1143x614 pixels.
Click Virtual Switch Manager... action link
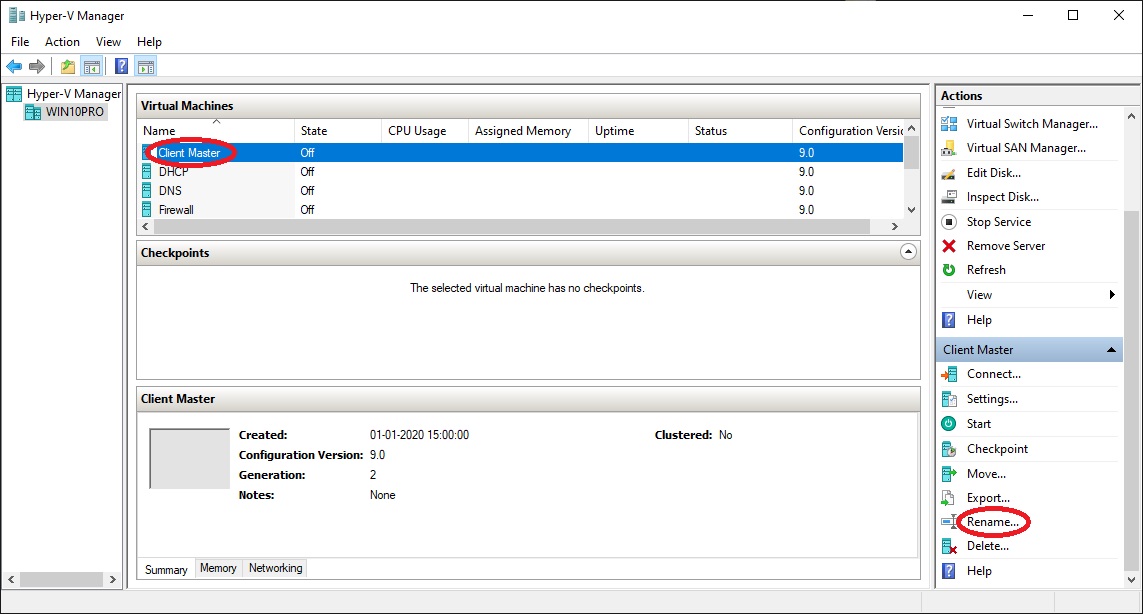click(x=1032, y=124)
